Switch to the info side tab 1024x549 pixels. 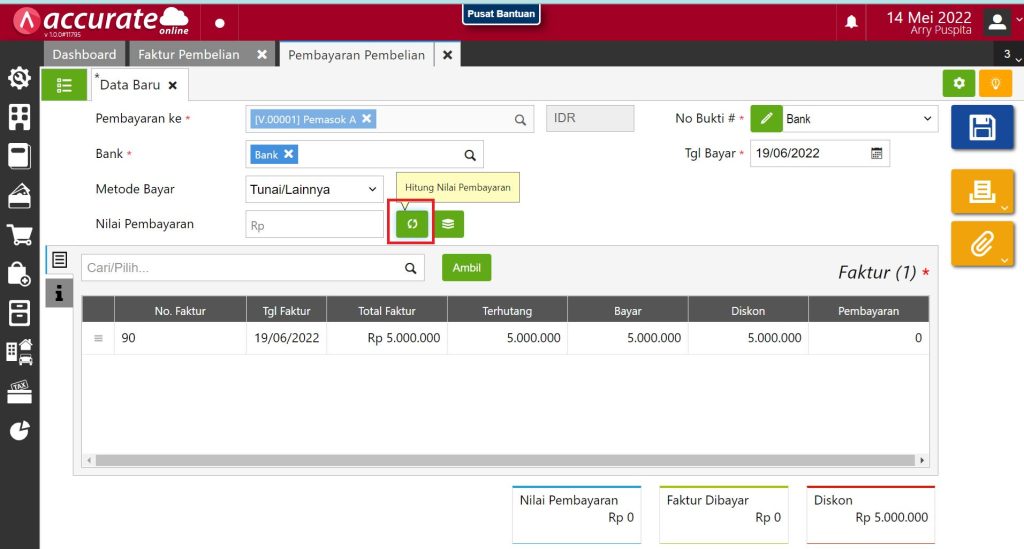(59, 292)
